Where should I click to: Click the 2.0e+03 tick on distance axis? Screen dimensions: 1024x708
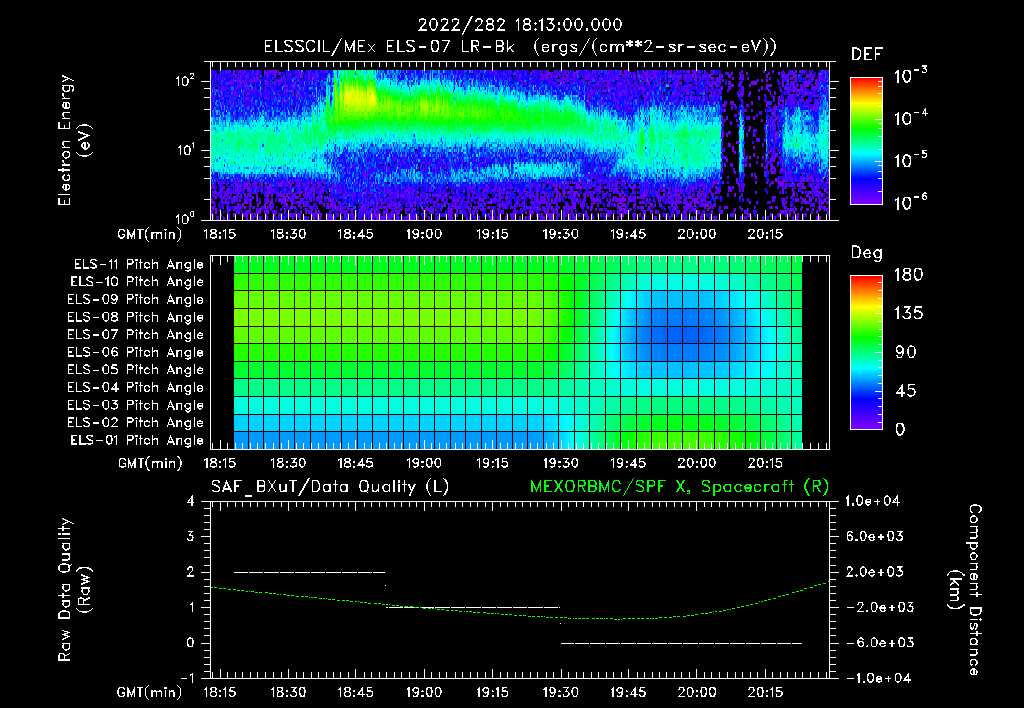[874, 571]
